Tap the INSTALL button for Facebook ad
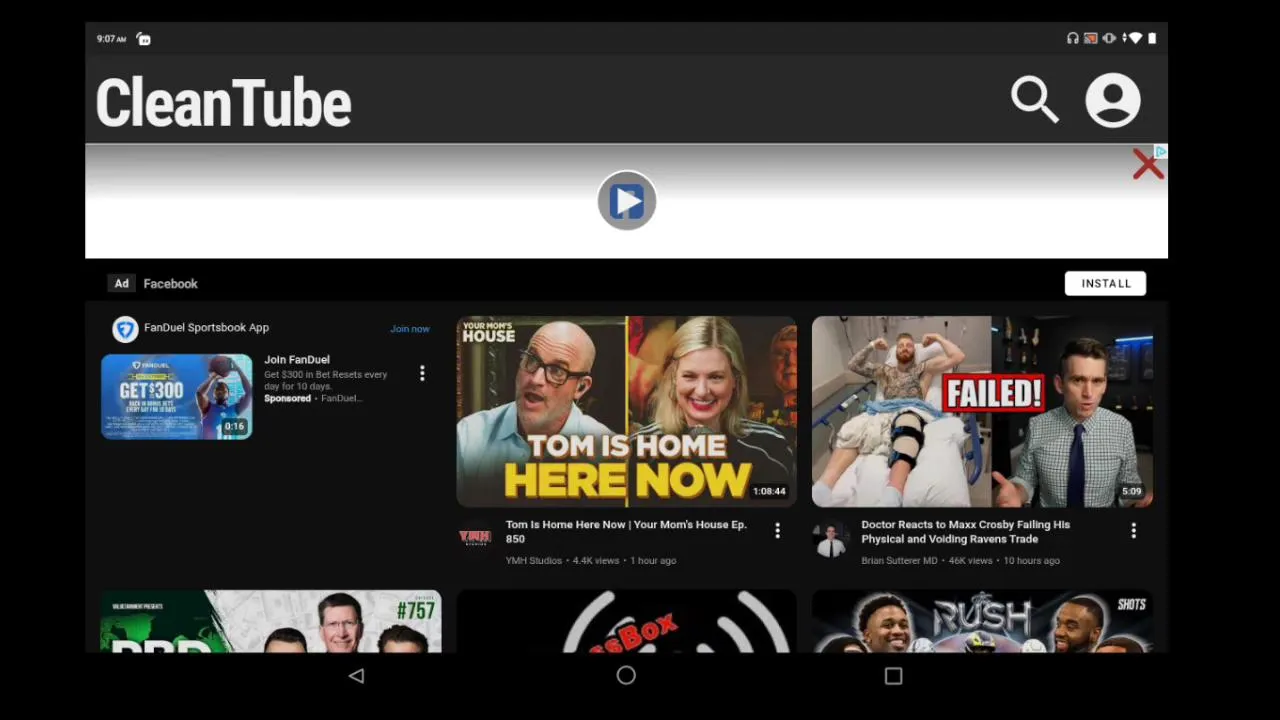Screen dimensions: 1280x720 pyautogui.click(x=1105, y=283)
